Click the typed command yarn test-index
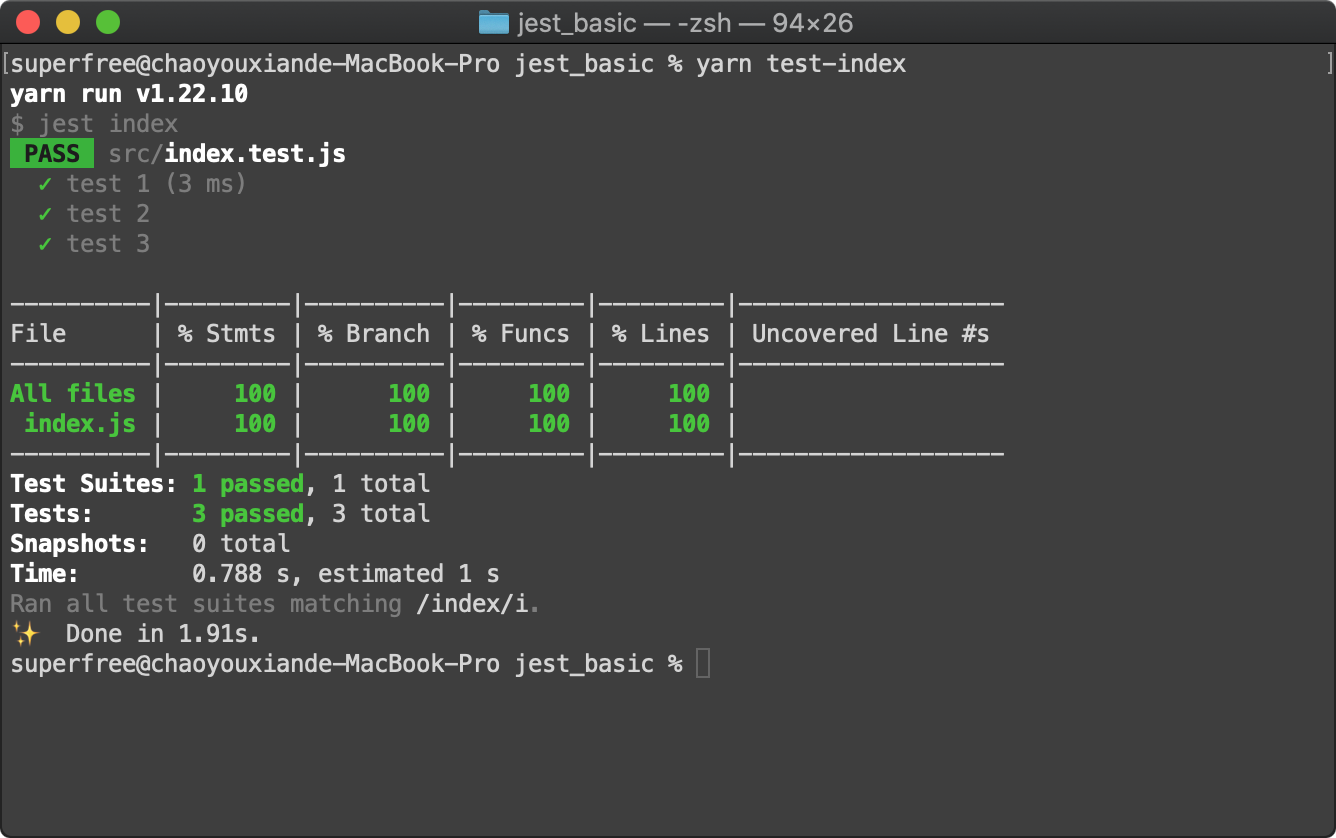 click(801, 64)
